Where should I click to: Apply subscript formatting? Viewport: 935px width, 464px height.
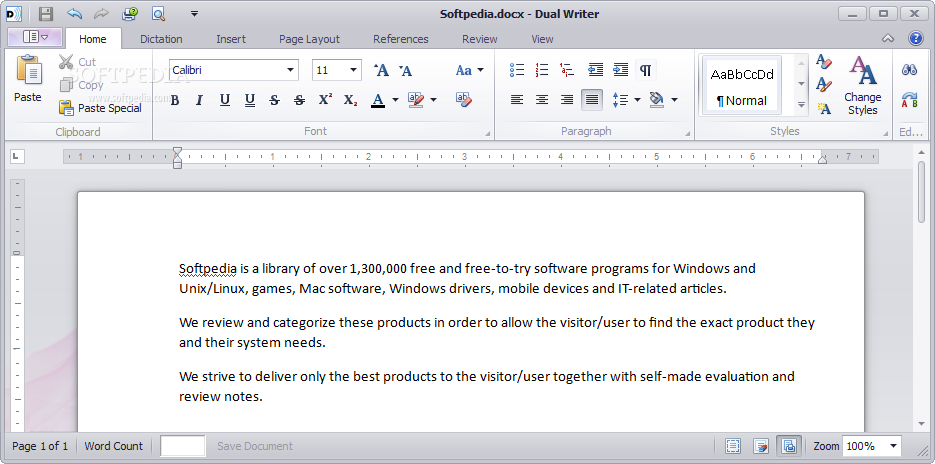pos(351,100)
